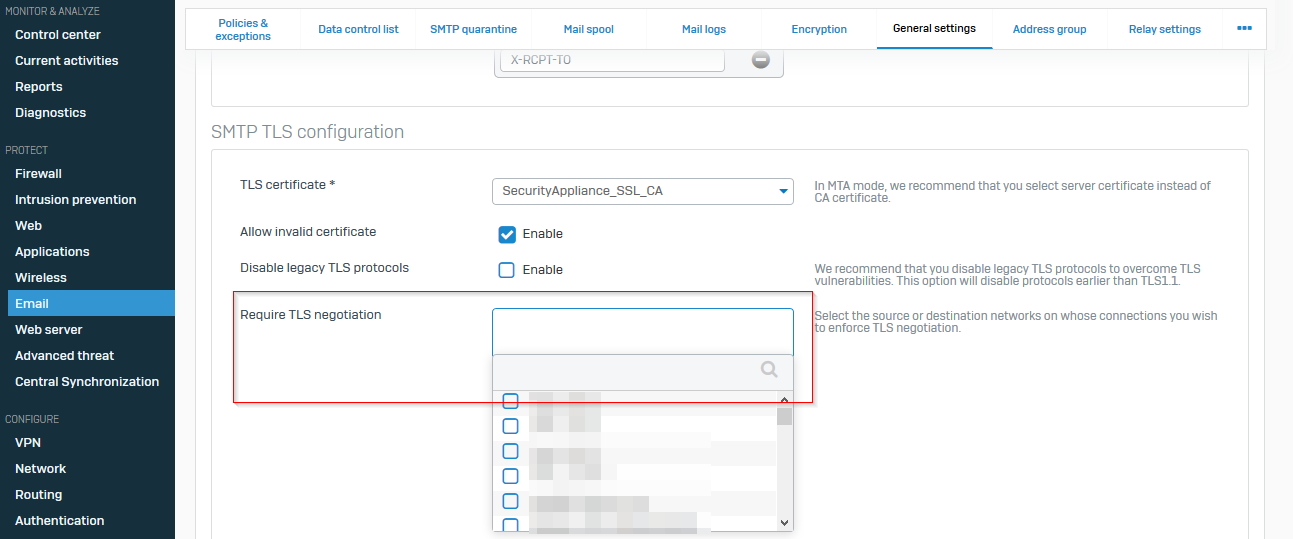Viewport: 1293px width, 539px height.
Task: Go to Relay settings tab
Action: pos(1164,29)
